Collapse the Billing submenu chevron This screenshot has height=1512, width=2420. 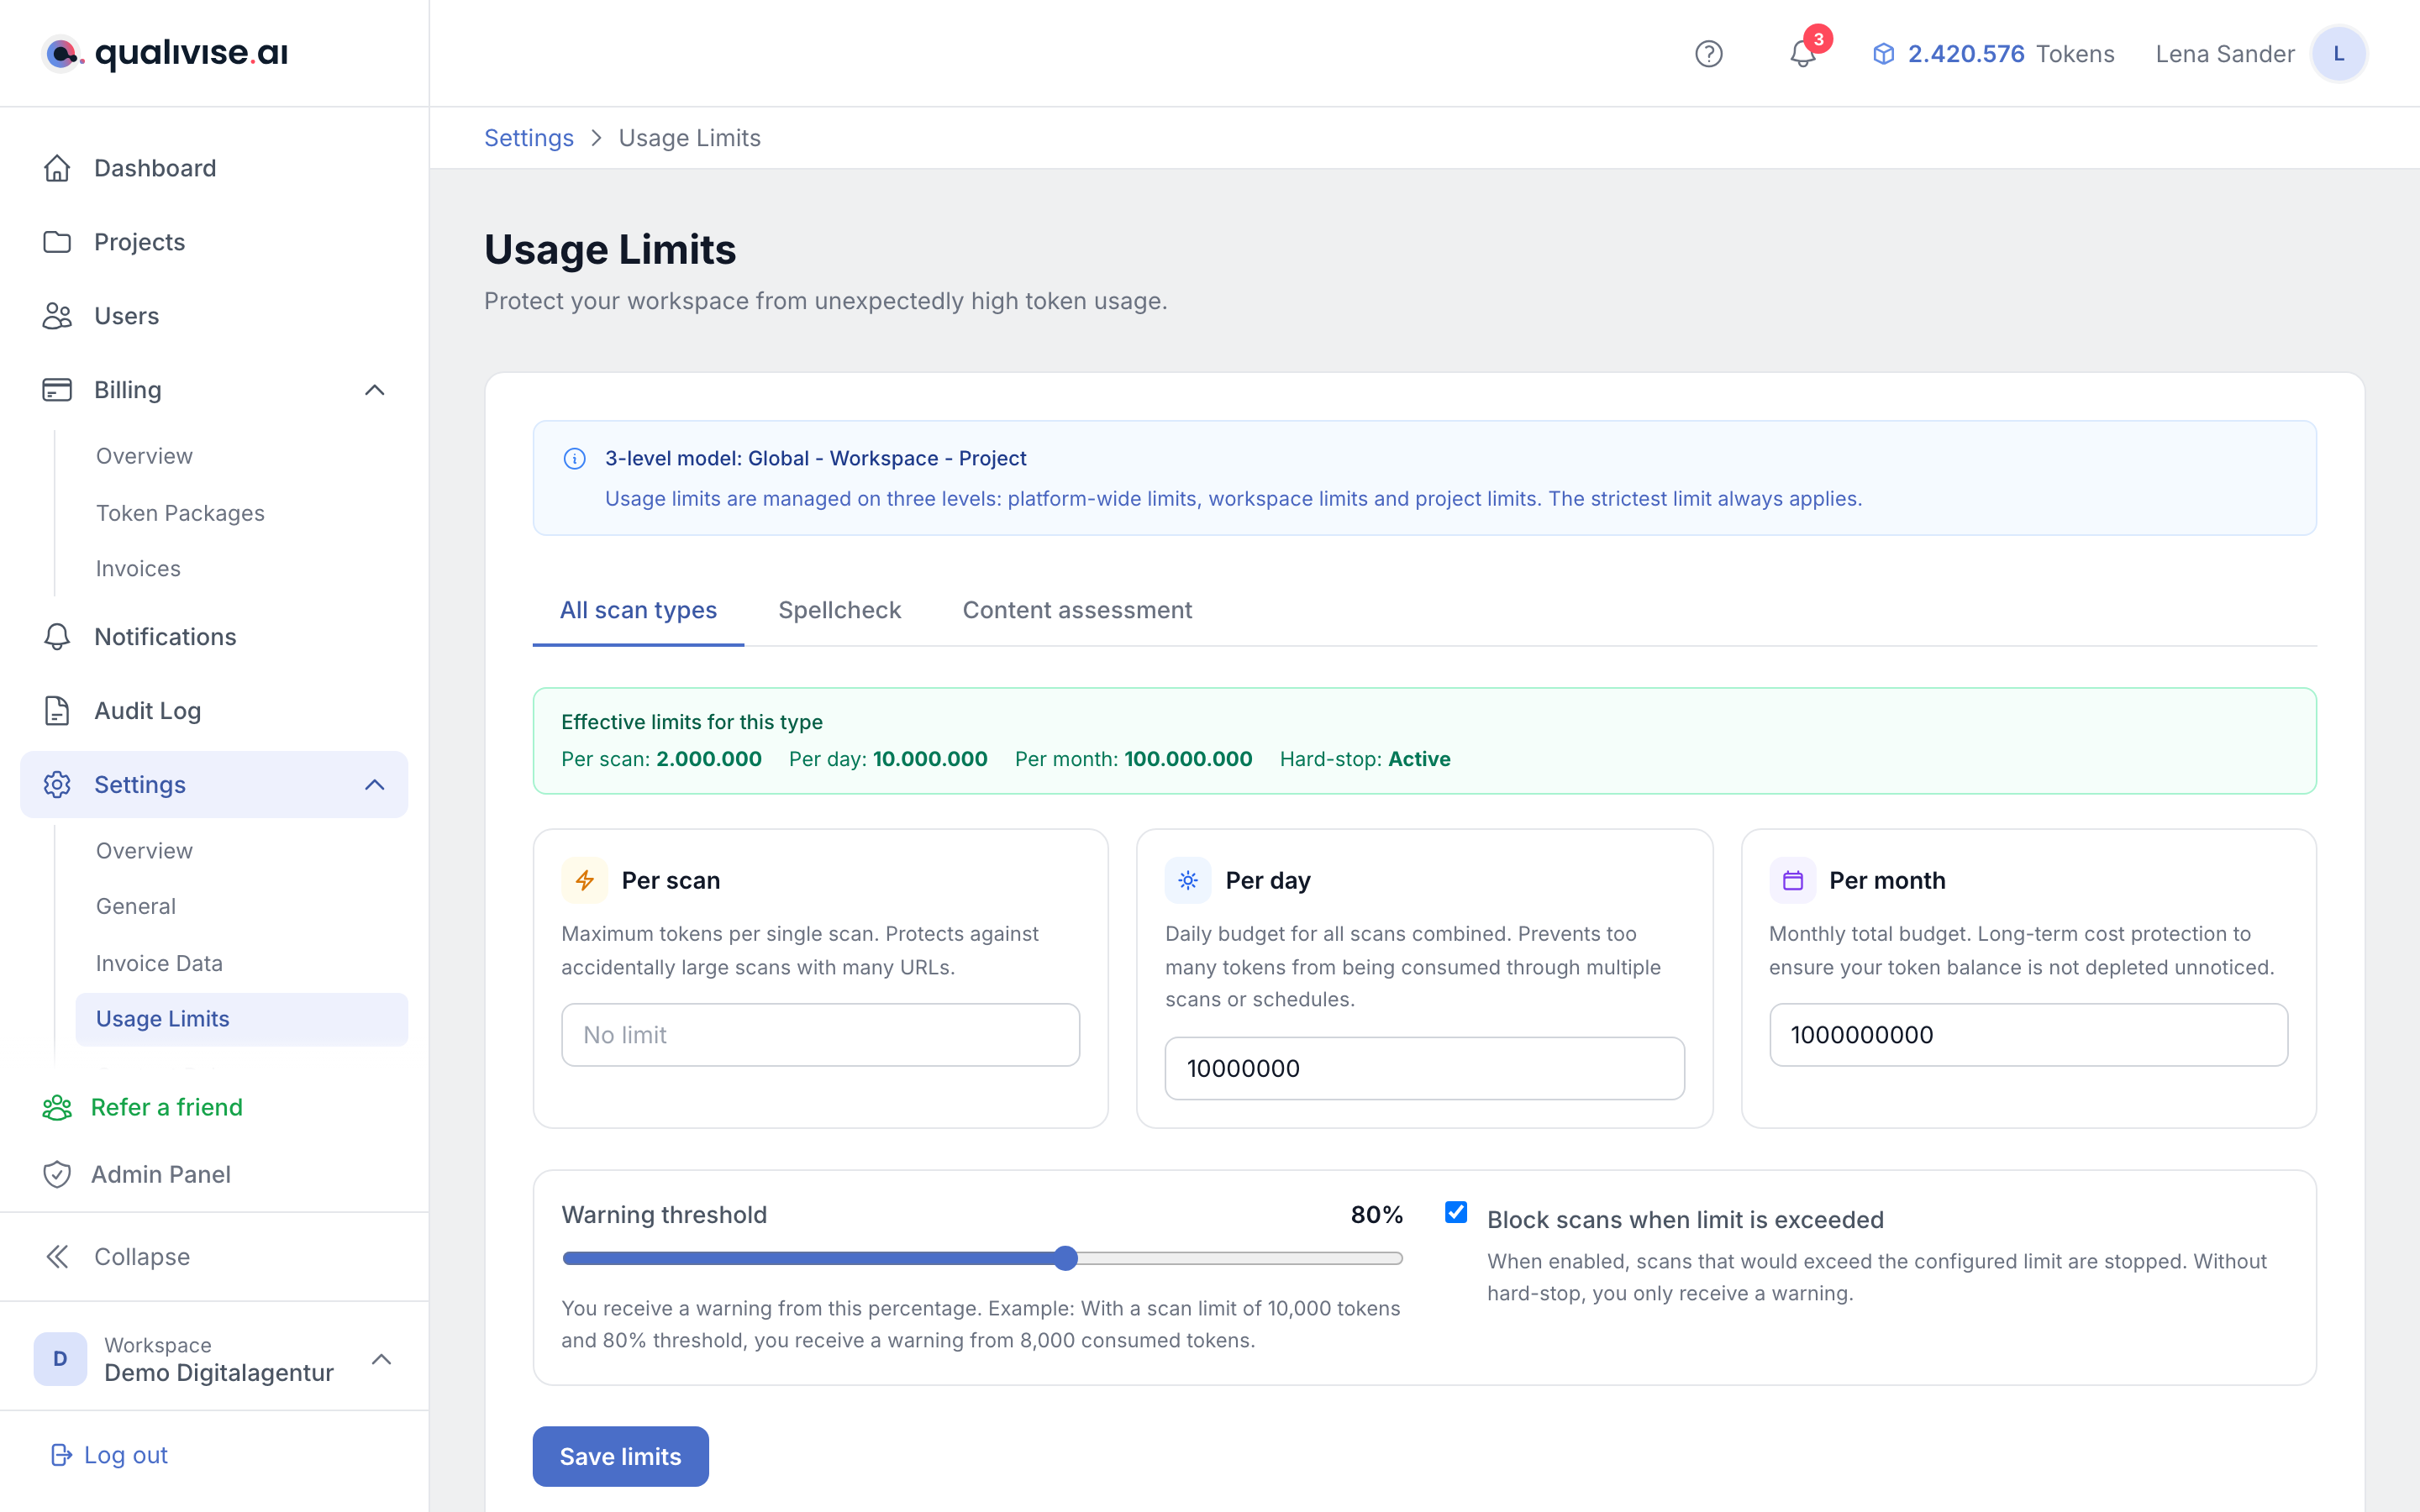pyautogui.click(x=375, y=390)
